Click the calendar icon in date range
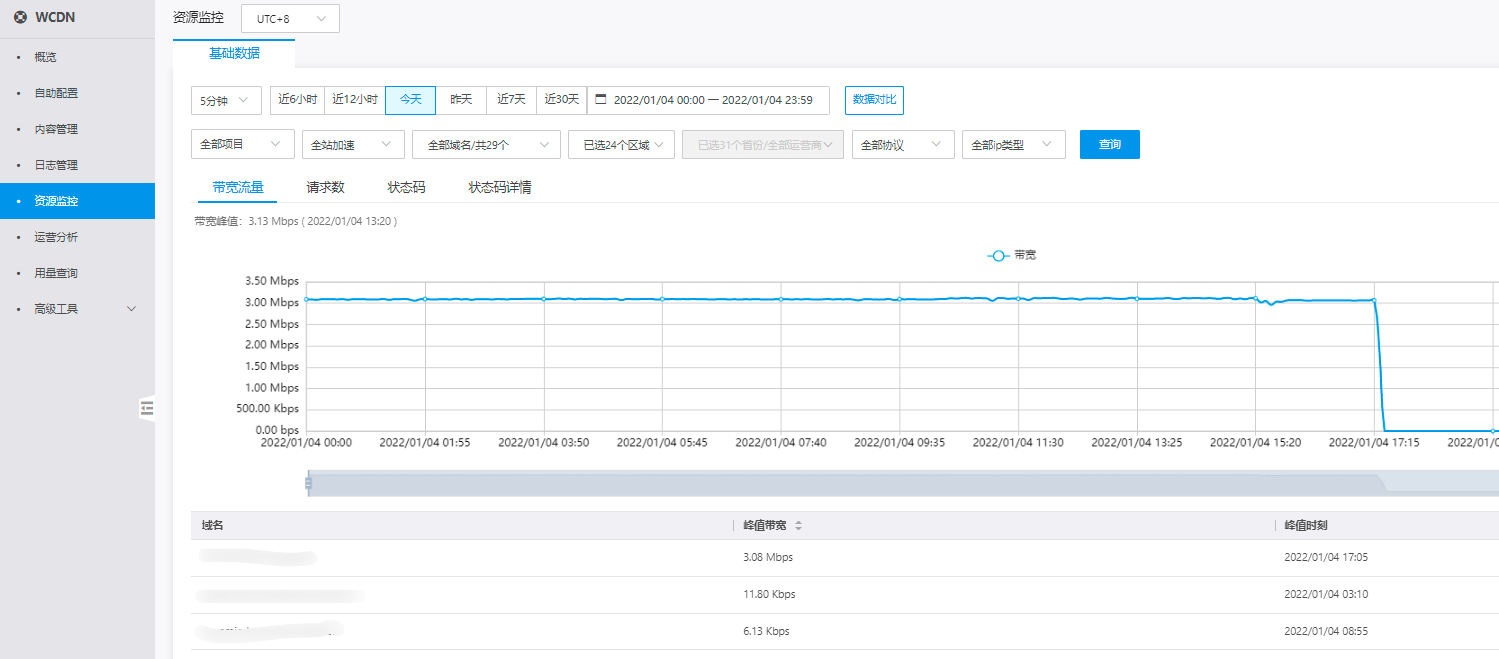The height and width of the screenshot is (659, 1499). point(601,100)
